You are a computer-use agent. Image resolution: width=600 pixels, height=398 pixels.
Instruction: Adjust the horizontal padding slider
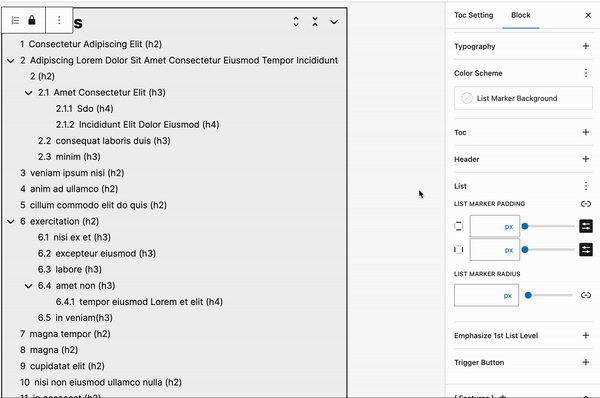point(548,250)
